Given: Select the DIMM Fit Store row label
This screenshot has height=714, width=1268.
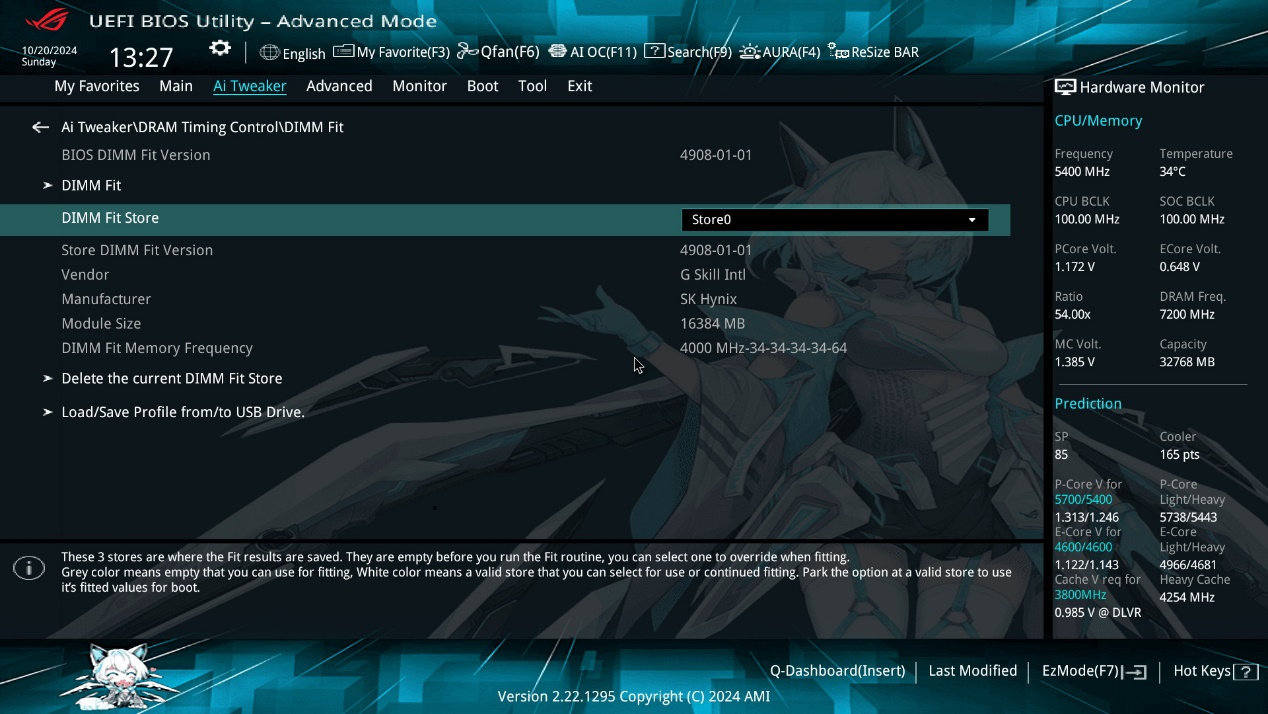Looking at the screenshot, I should (110, 218).
